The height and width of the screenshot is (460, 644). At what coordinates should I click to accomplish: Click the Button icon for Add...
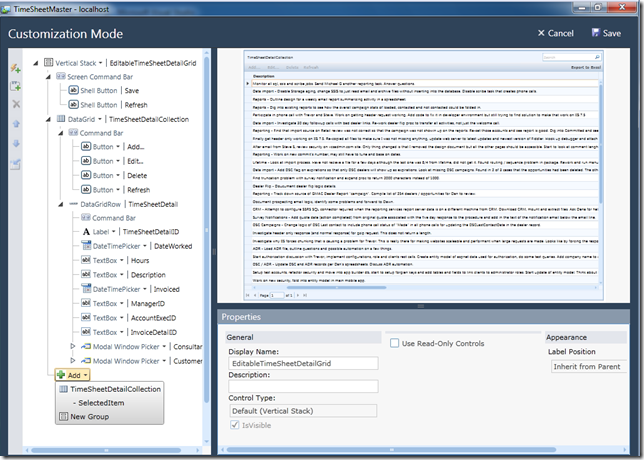(85, 146)
